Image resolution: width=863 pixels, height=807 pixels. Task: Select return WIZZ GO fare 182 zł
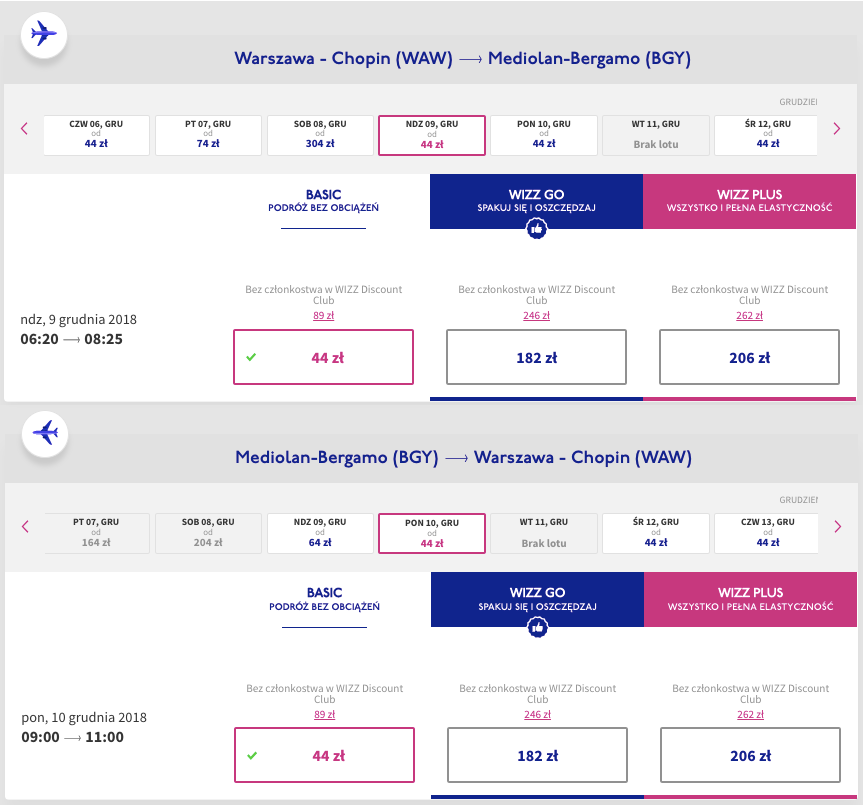tap(537, 756)
